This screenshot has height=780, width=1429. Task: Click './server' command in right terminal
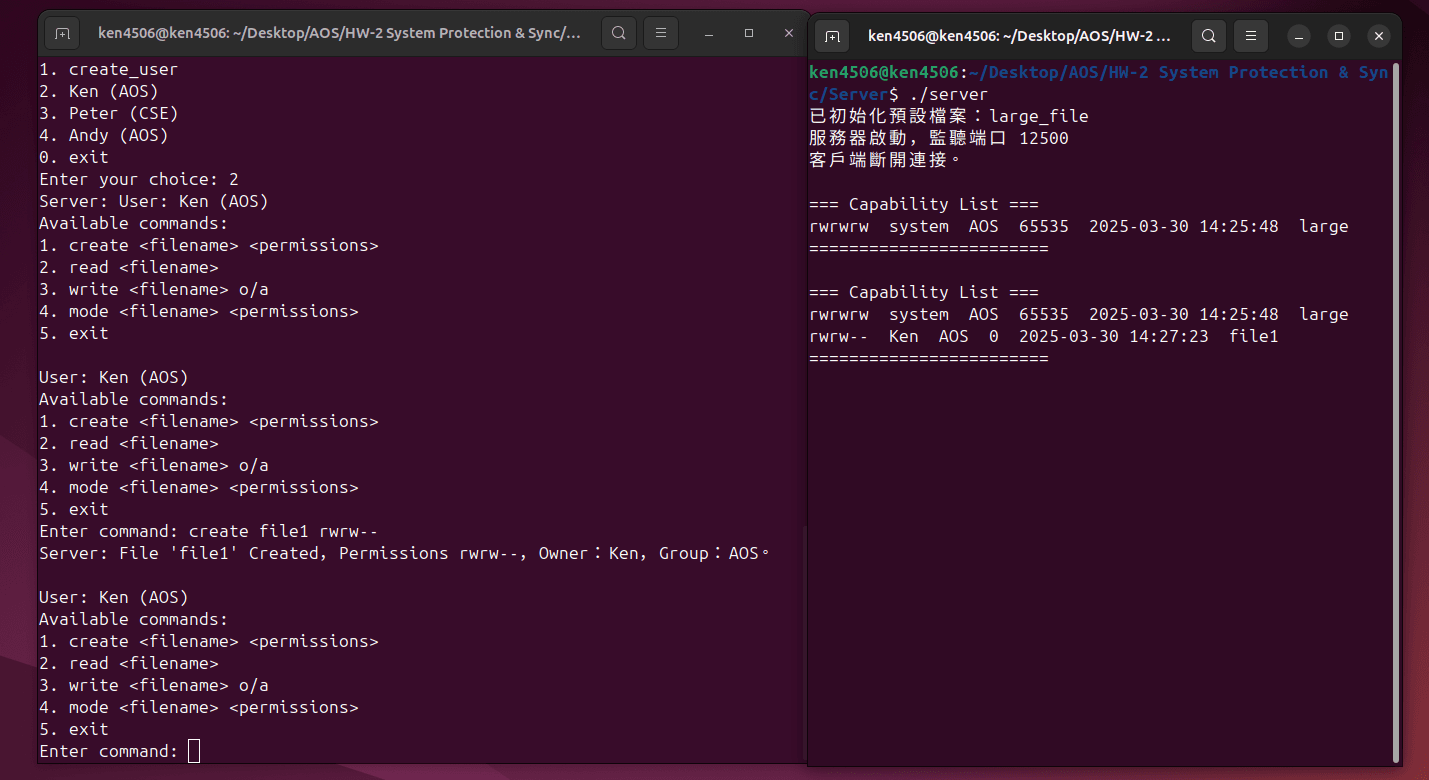(x=949, y=94)
